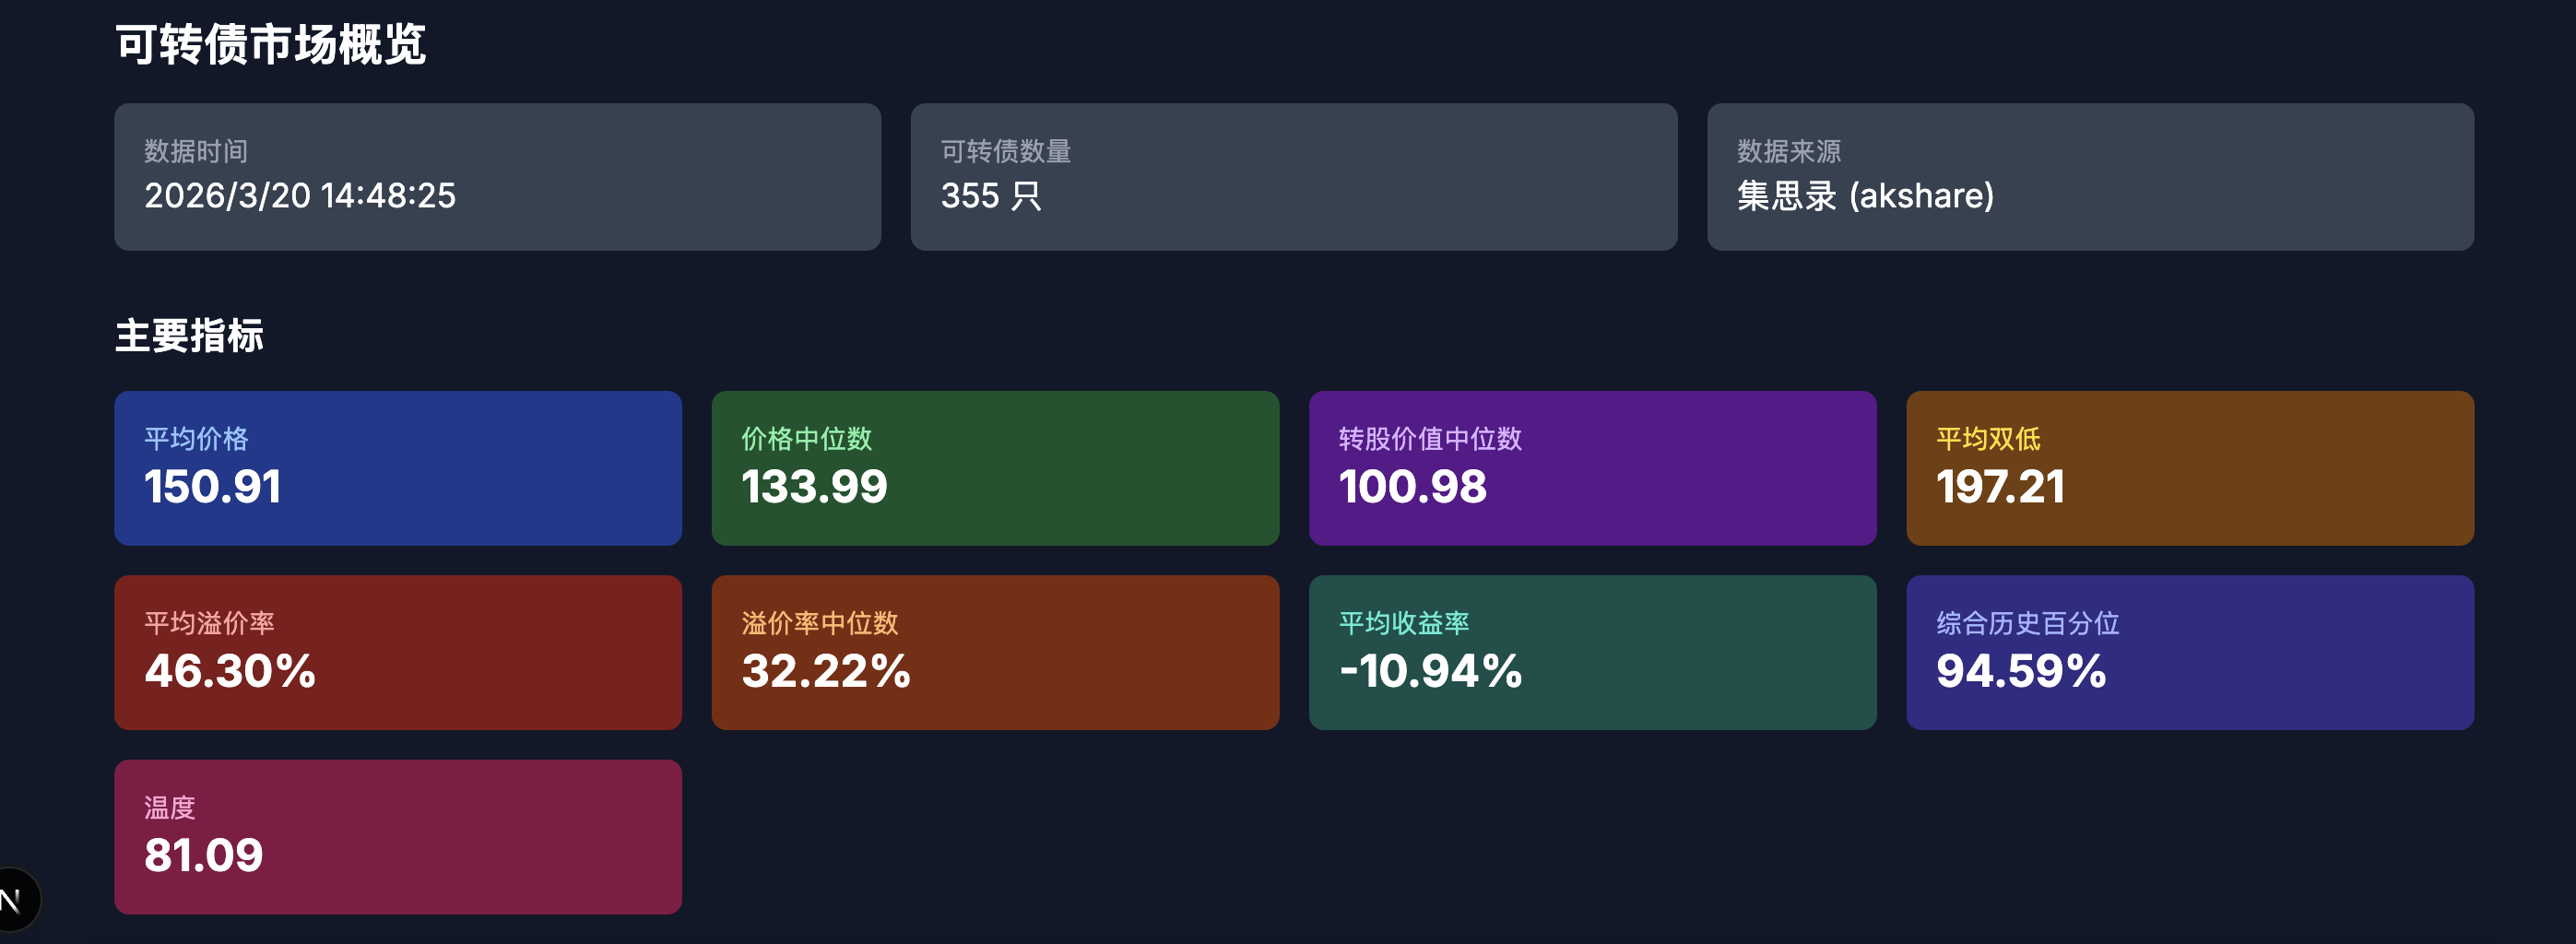Click the 平均价格 label in blue card
Image resolution: width=2576 pixels, height=944 pixels.
196,438
